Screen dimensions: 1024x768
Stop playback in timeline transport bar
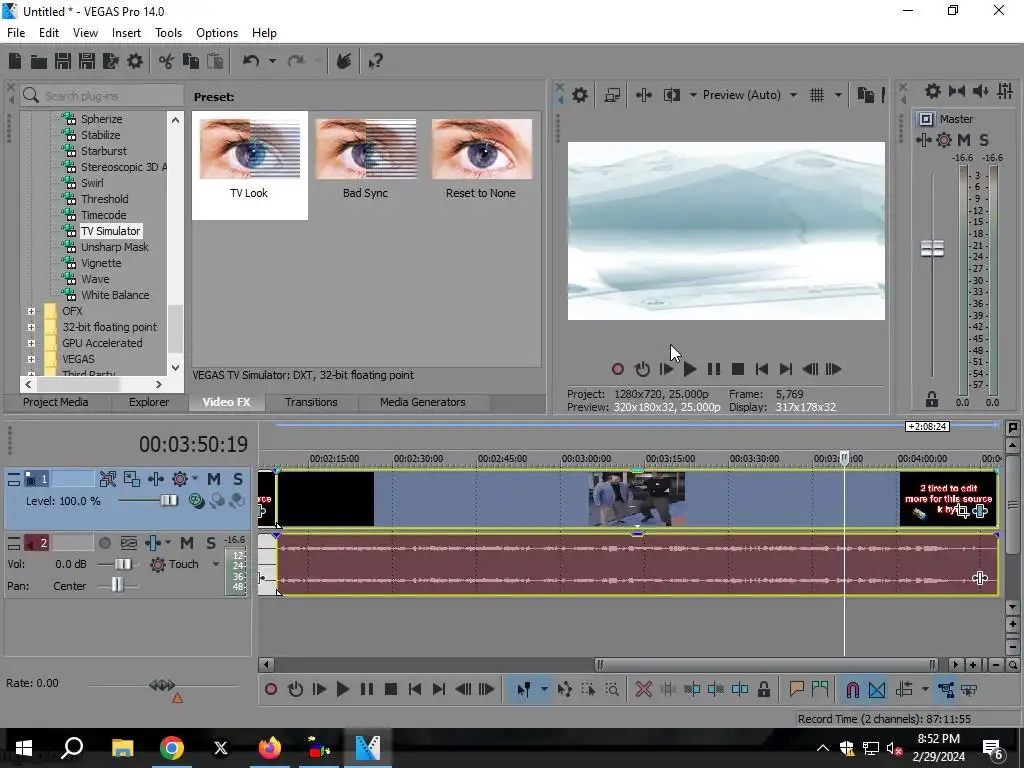(391, 689)
